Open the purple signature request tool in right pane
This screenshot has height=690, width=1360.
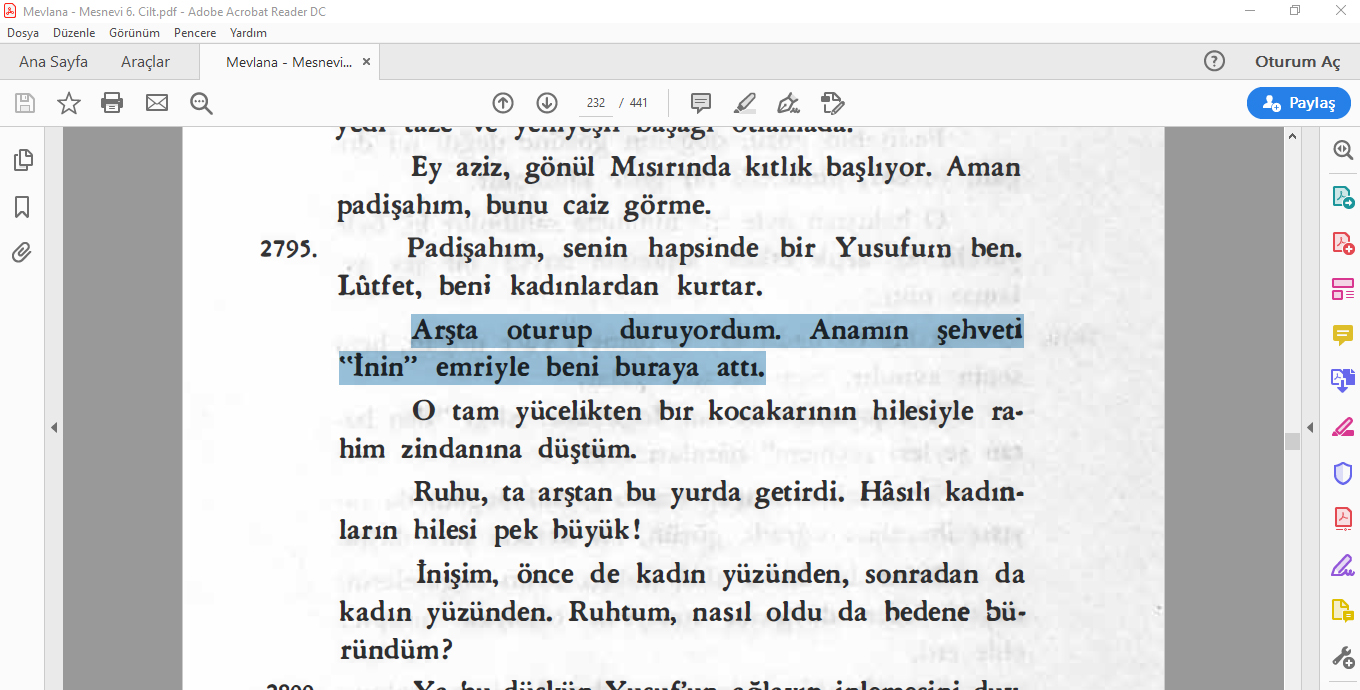click(x=1342, y=565)
